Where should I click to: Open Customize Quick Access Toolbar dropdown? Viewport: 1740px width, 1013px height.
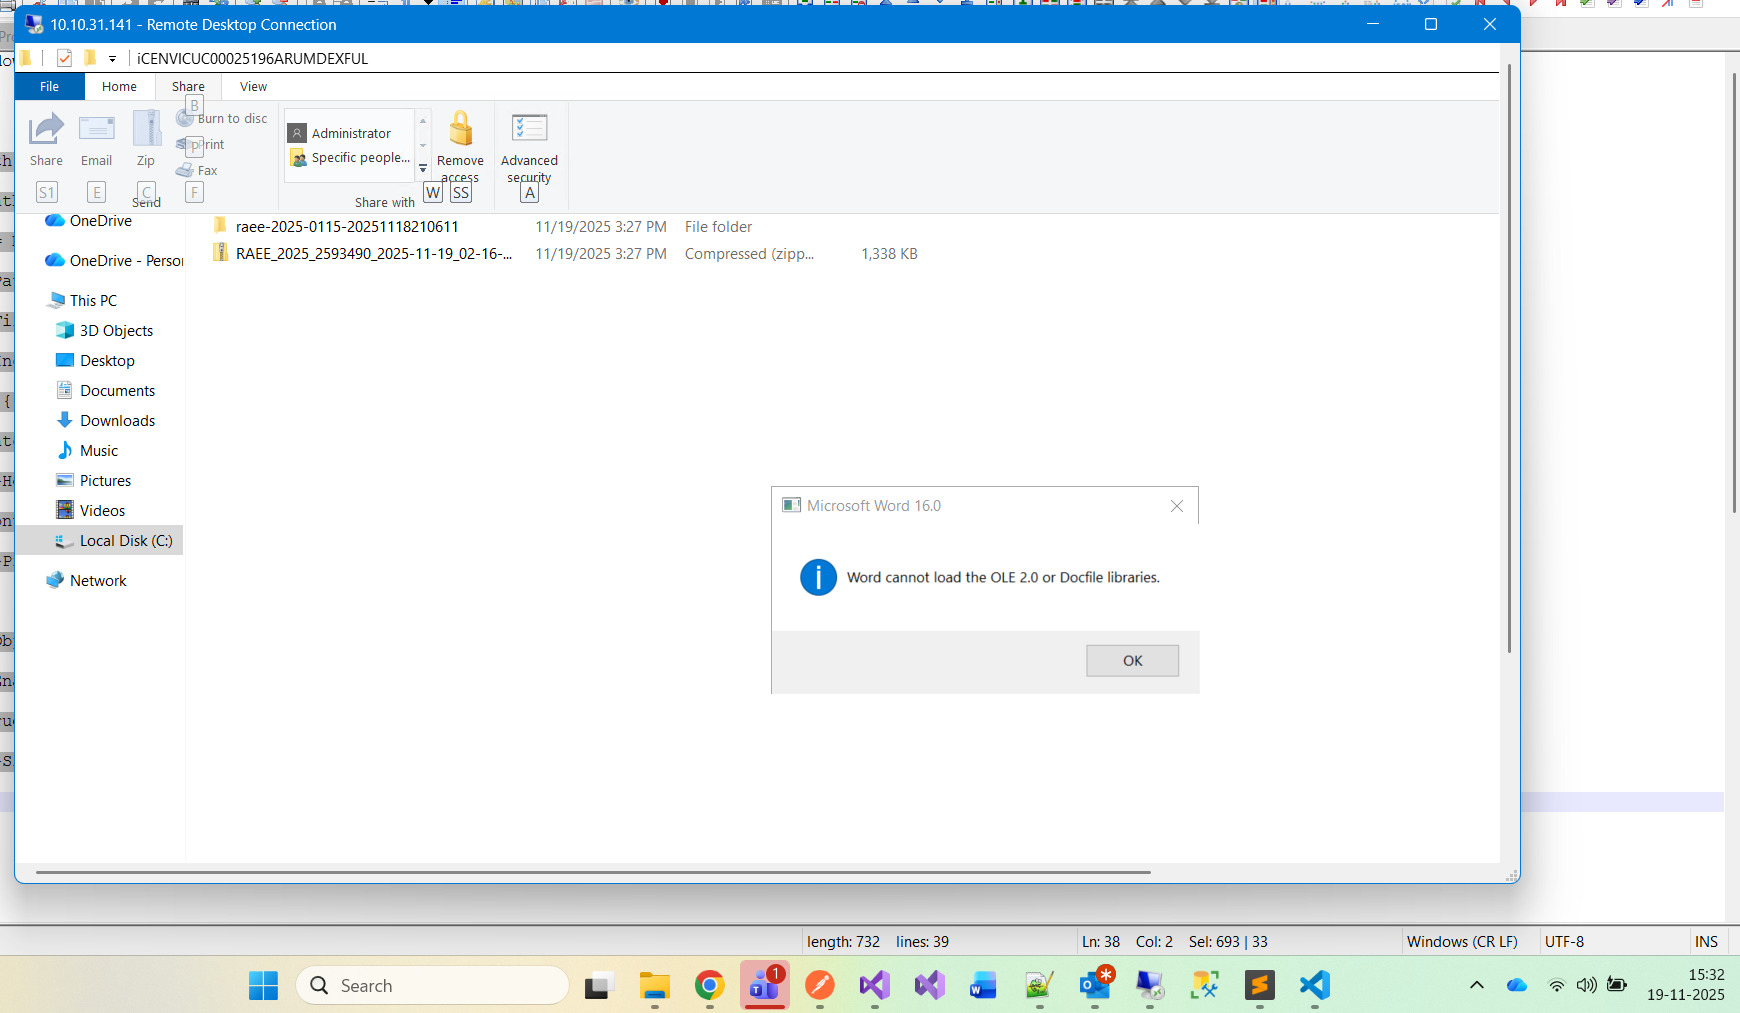(x=112, y=59)
